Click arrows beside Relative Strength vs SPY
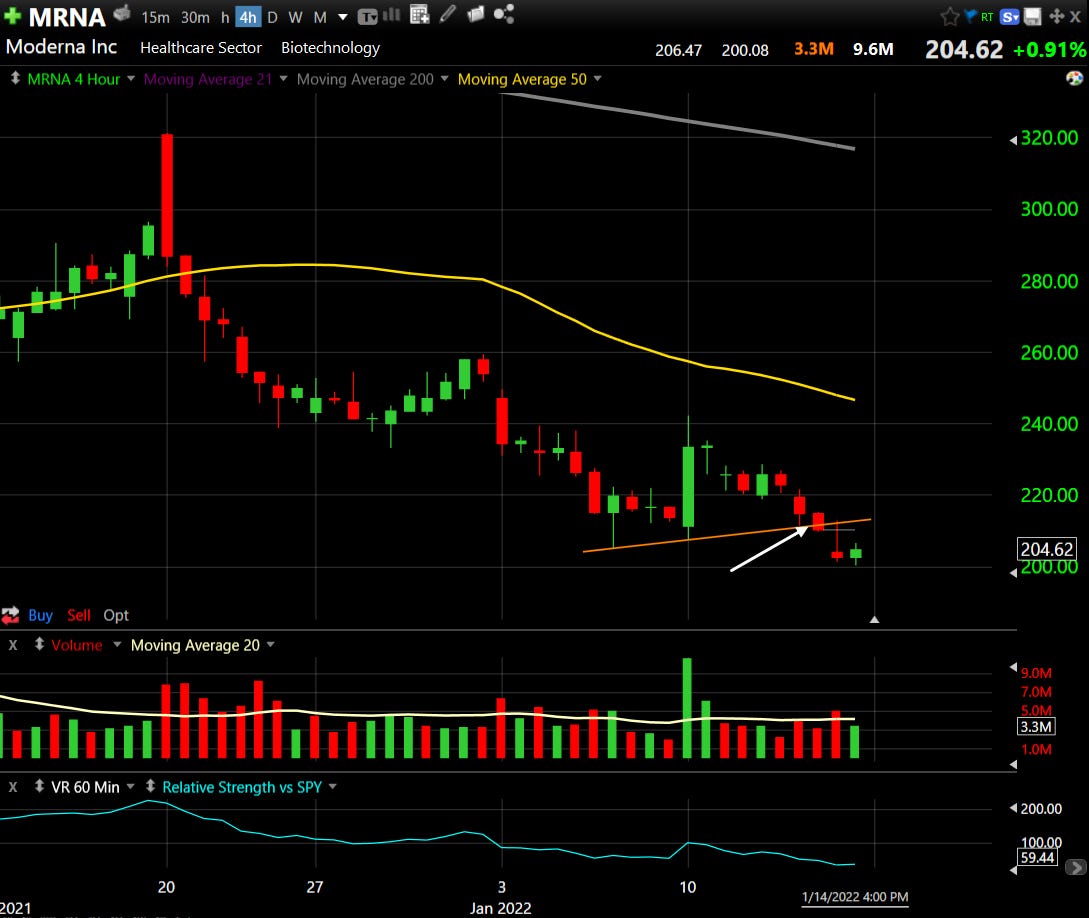Screen dimensions: 1089x918 pyautogui.click(x=150, y=786)
